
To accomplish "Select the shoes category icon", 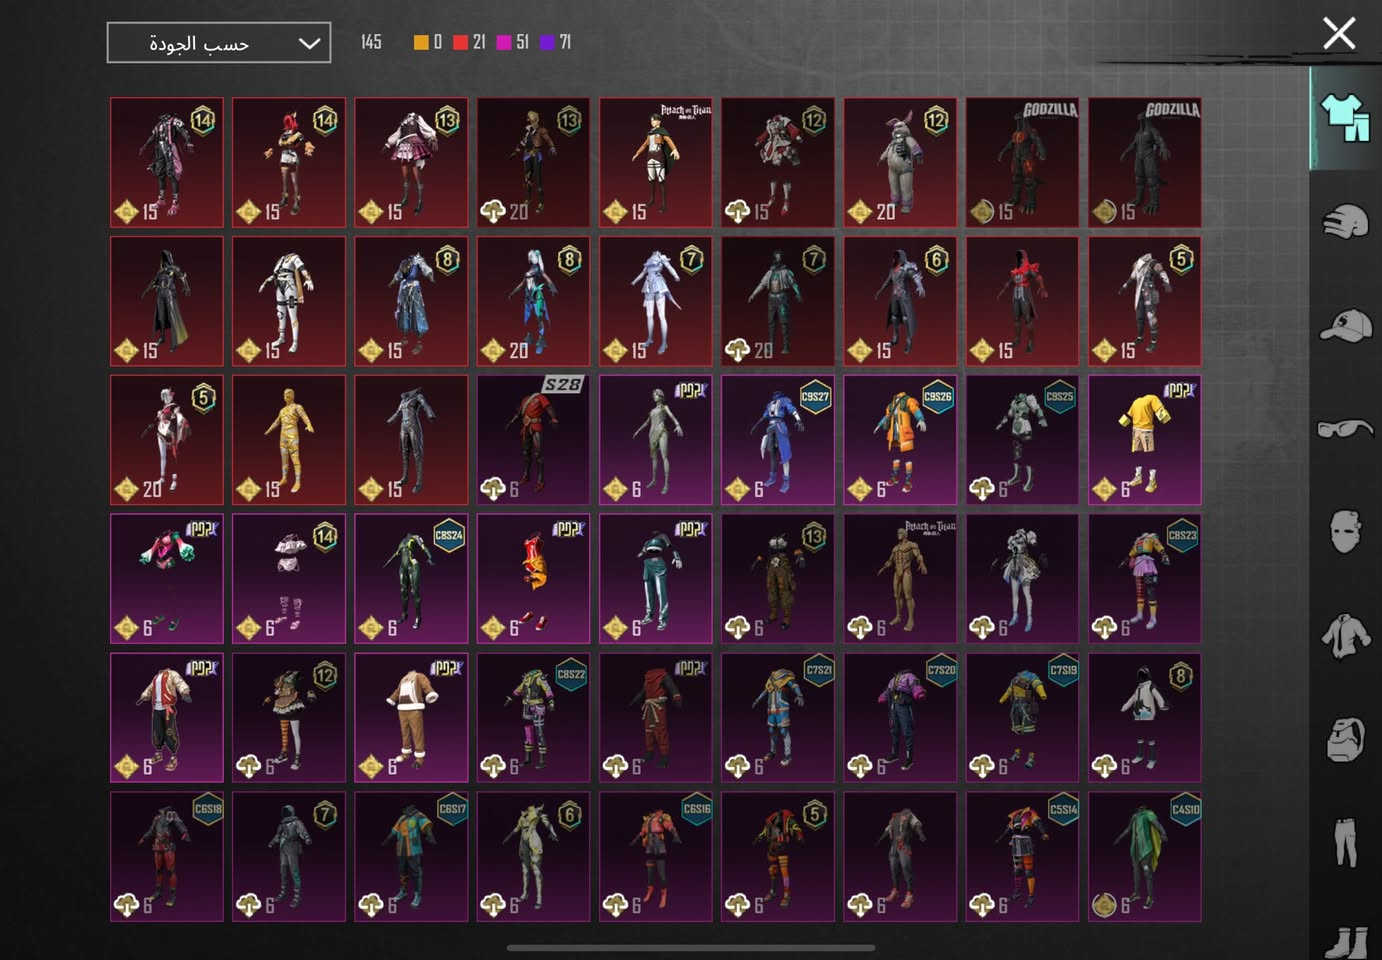I will [1344, 940].
